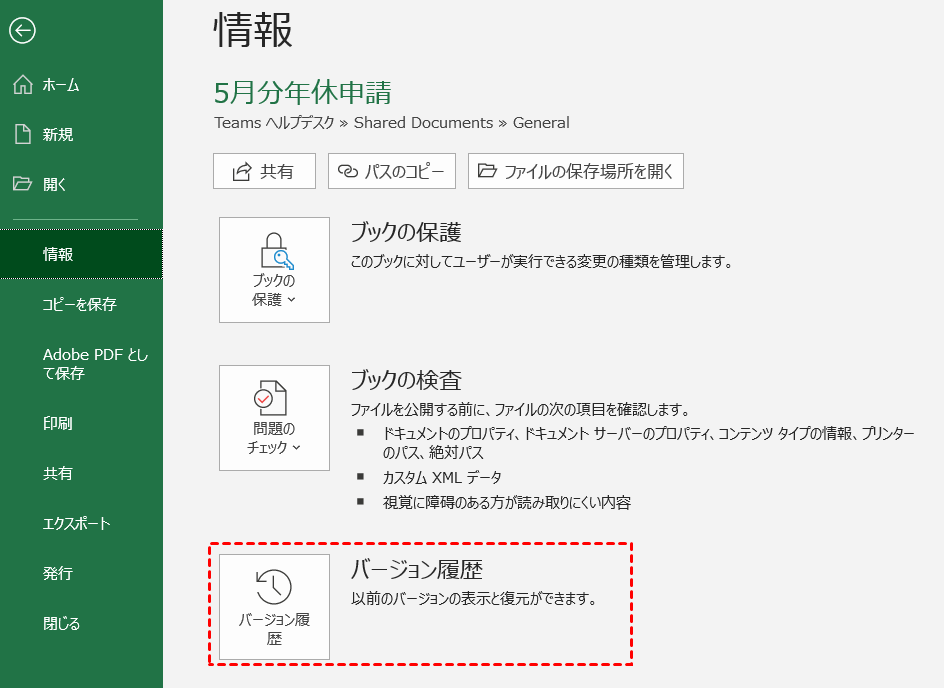Open コピーを保存 from the sidebar
The width and height of the screenshot is (944, 688).
[79, 304]
